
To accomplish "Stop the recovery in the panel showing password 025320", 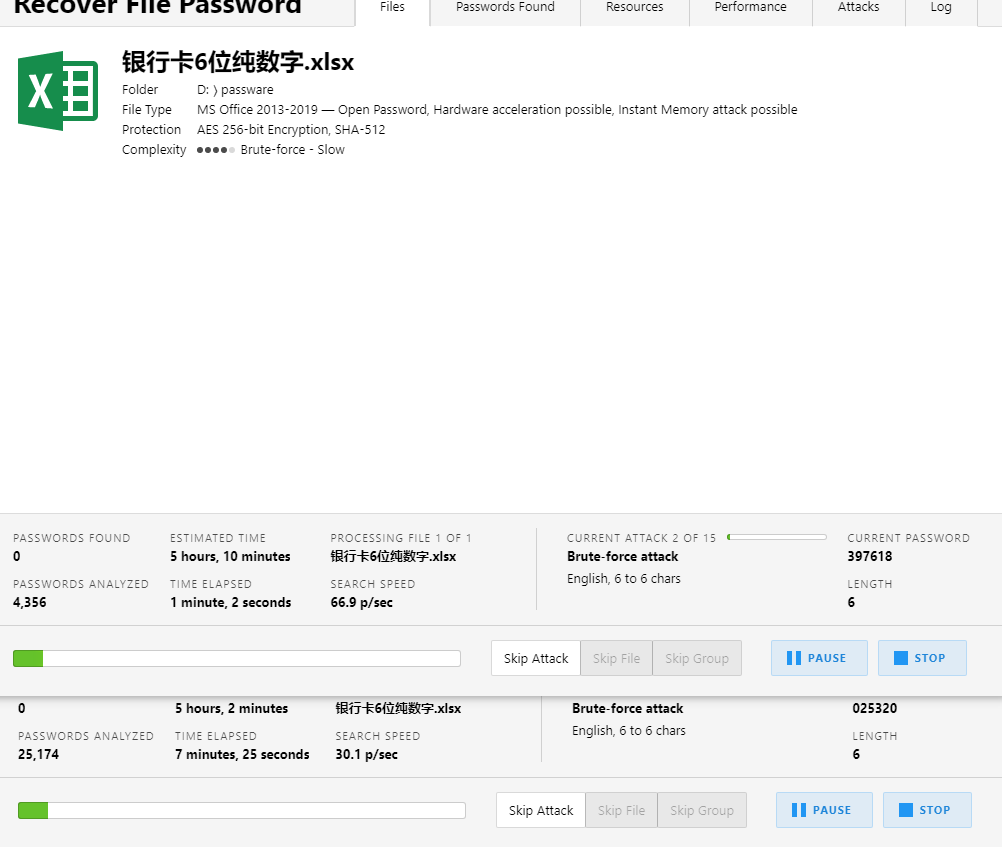I will 926,810.
